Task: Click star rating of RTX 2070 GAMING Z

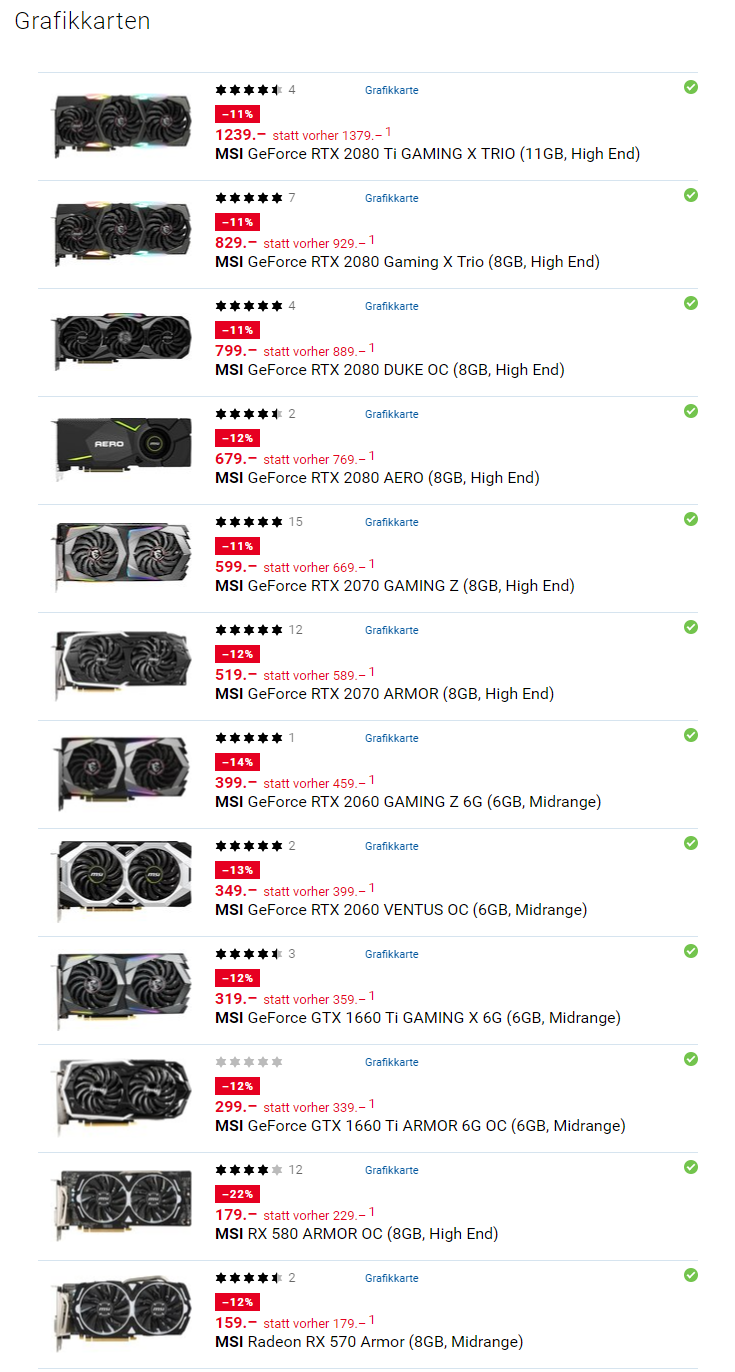Action: click(x=249, y=522)
